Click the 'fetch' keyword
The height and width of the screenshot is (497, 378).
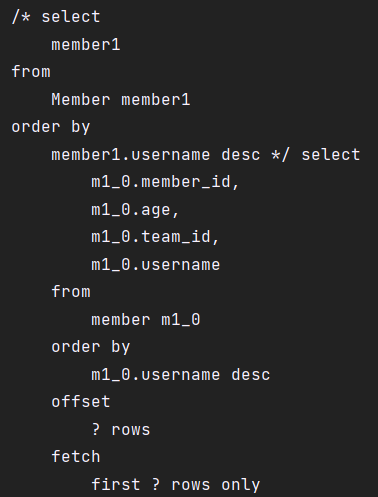76,457
